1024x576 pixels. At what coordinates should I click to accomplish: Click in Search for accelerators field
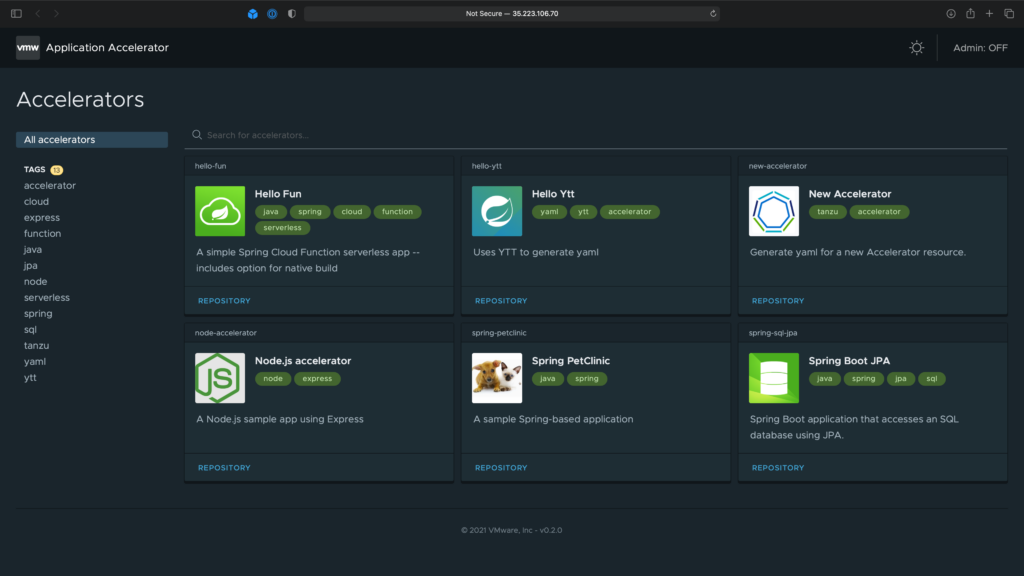tap(596, 135)
